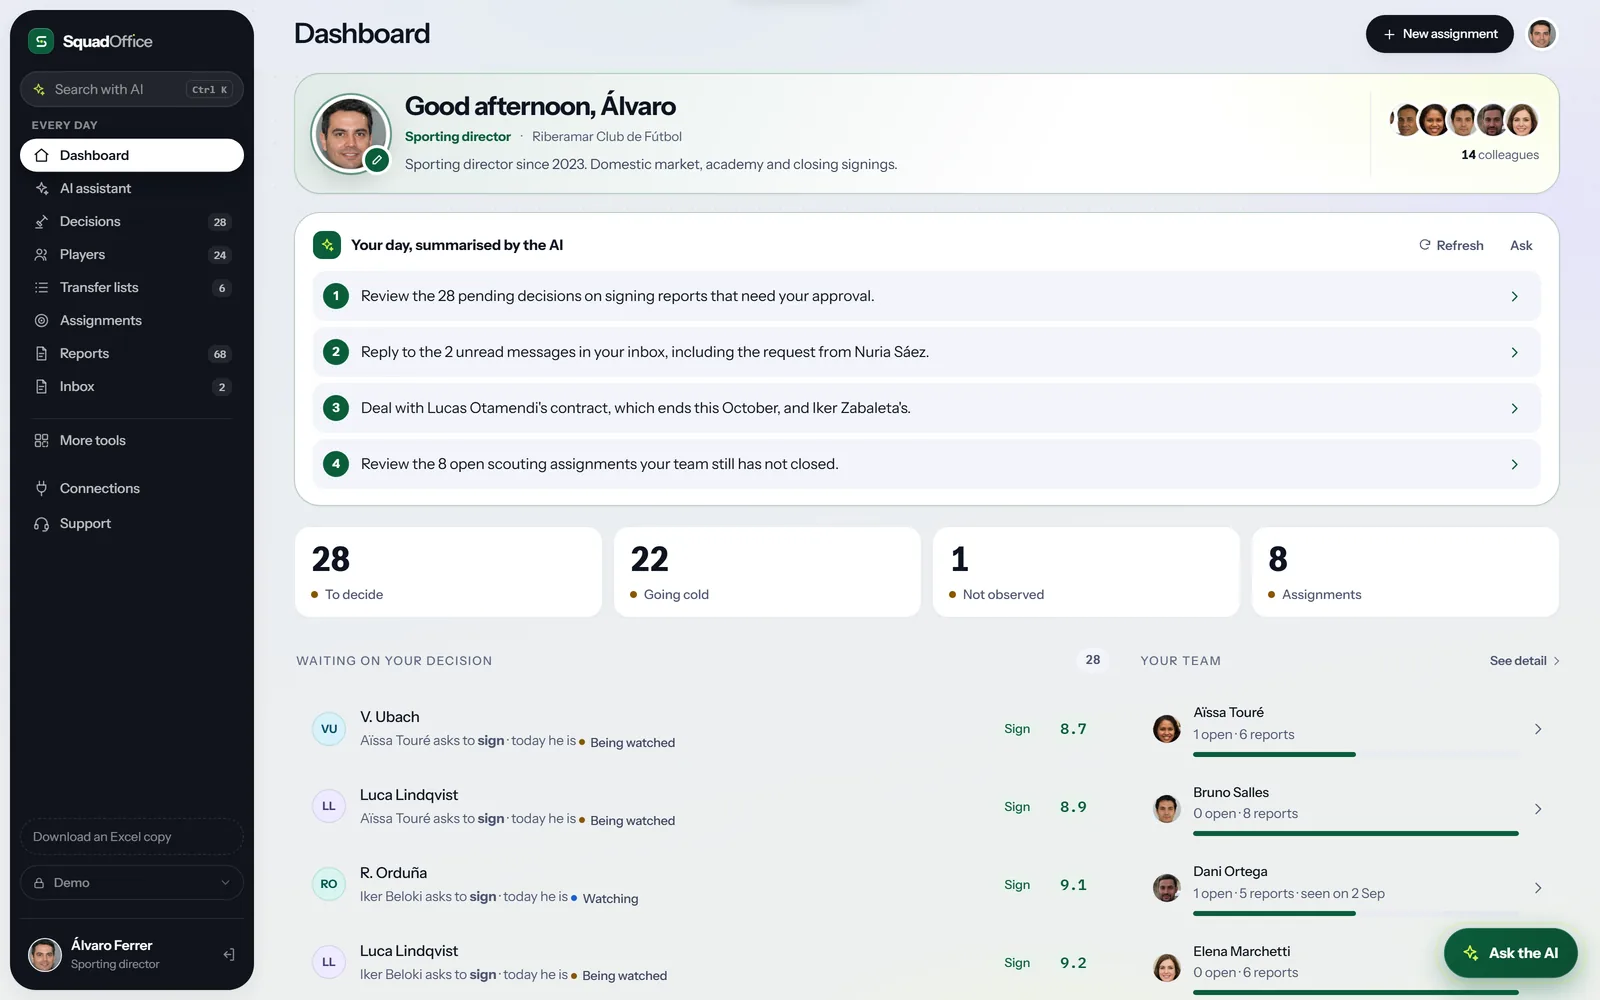The height and width of the screenshot is (1000, 1600).
Task: Open Inbox in sidebar
Action: click(132, 386)
